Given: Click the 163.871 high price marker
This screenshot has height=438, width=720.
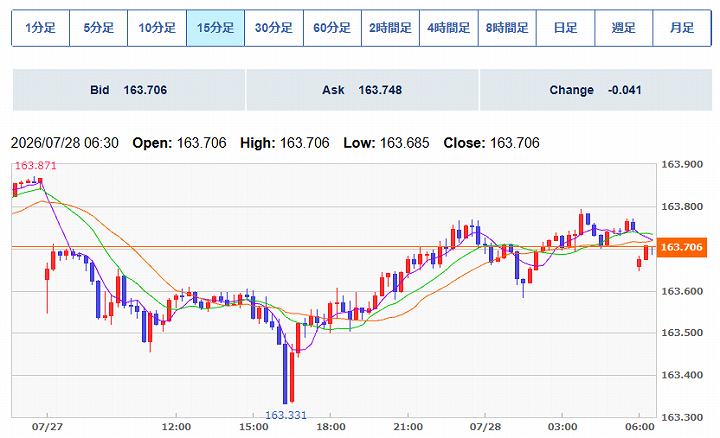Looking at the screenshot, I should 35,166.
